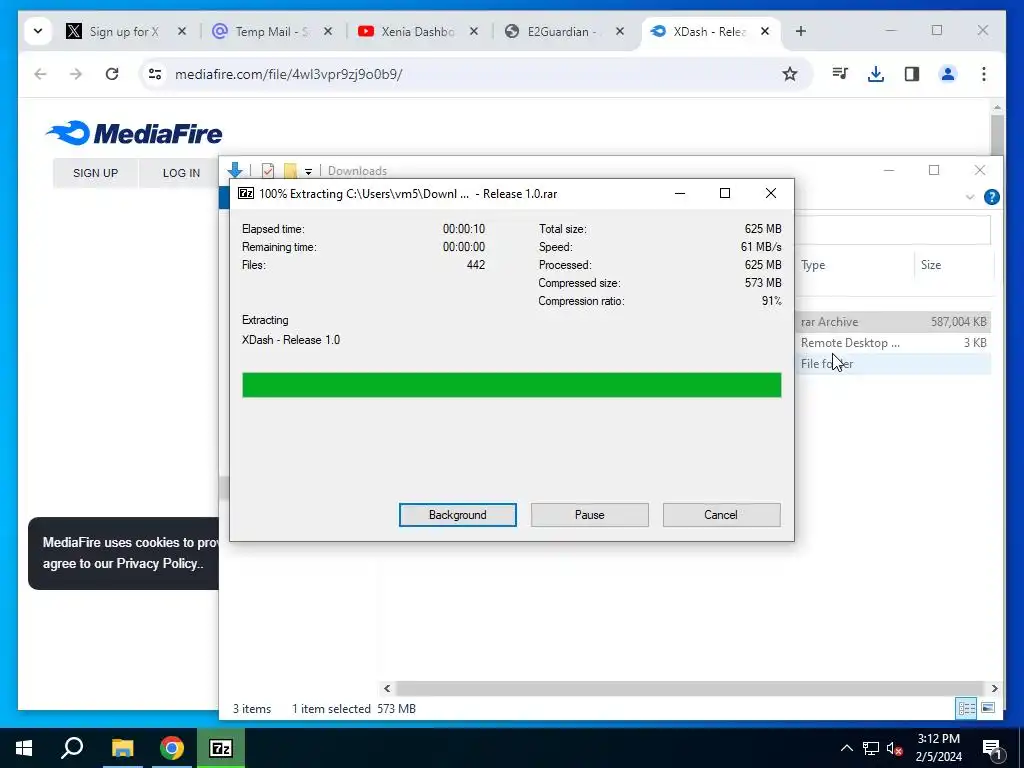Open the notification center icon
The image size is (1024, 768).
992,749
